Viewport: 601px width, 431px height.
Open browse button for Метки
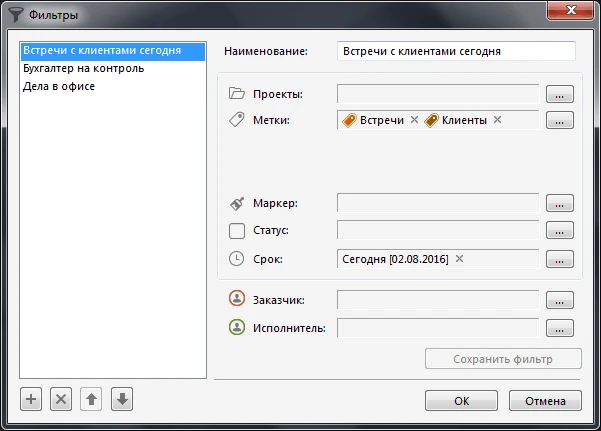[x=560, y=121]
